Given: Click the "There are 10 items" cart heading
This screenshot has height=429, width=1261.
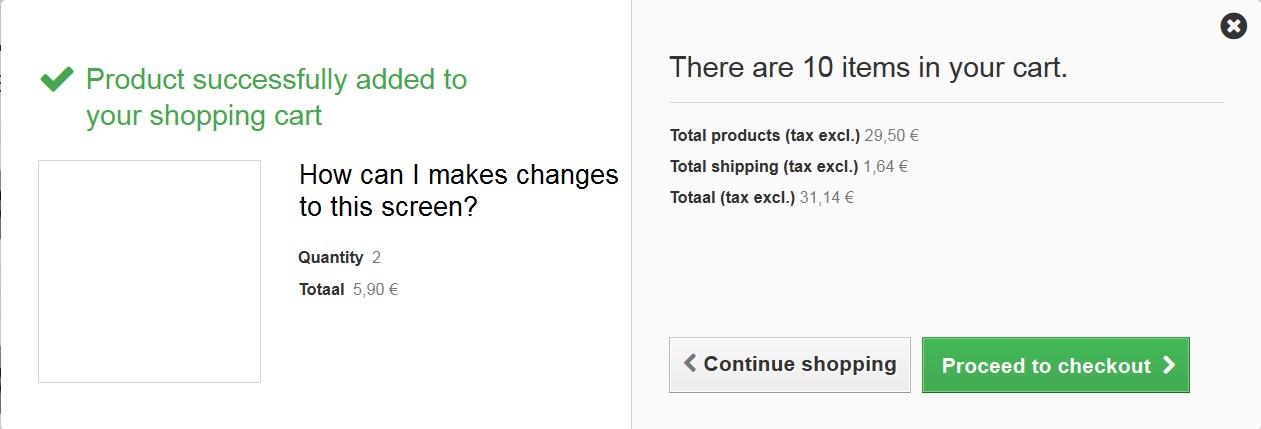Looking at the screenshot, I should point(868,68).
